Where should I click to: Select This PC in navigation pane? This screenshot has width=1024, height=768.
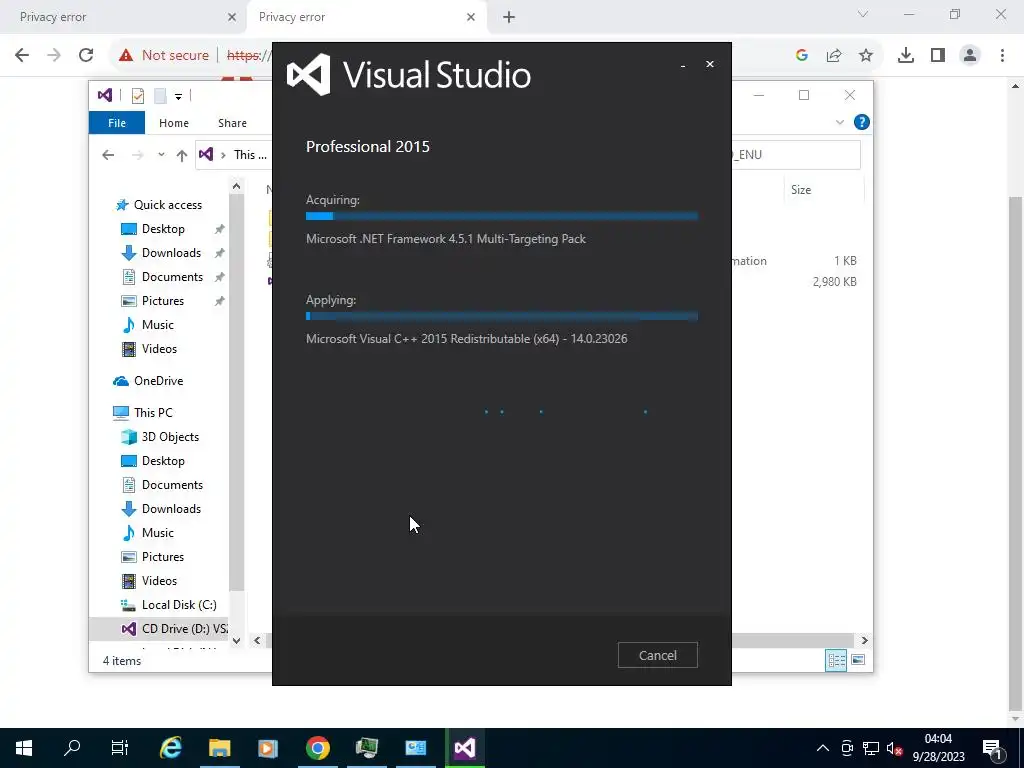tap(153, 413)
